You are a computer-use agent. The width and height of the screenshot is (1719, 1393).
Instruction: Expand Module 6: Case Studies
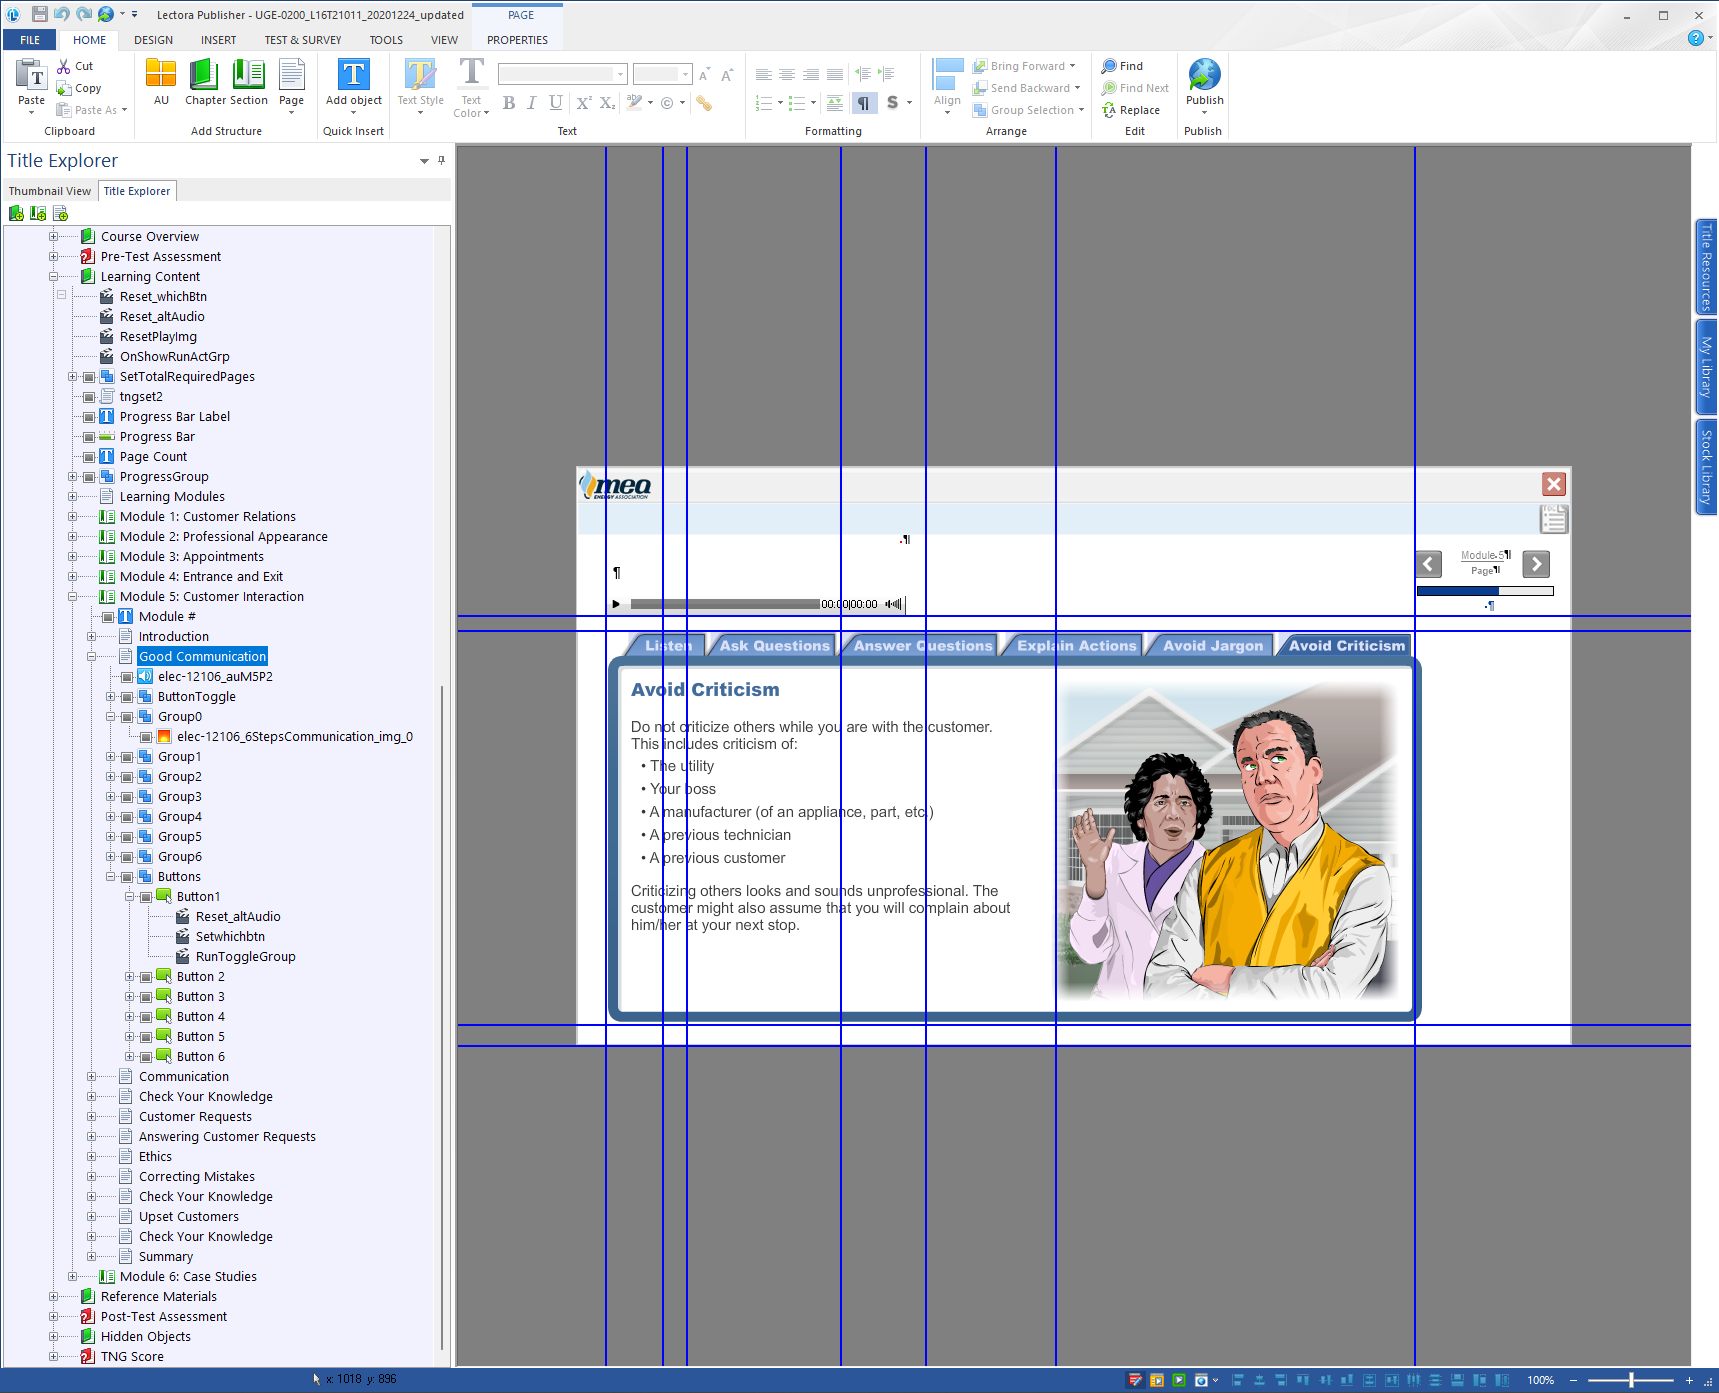[72, 1277]
